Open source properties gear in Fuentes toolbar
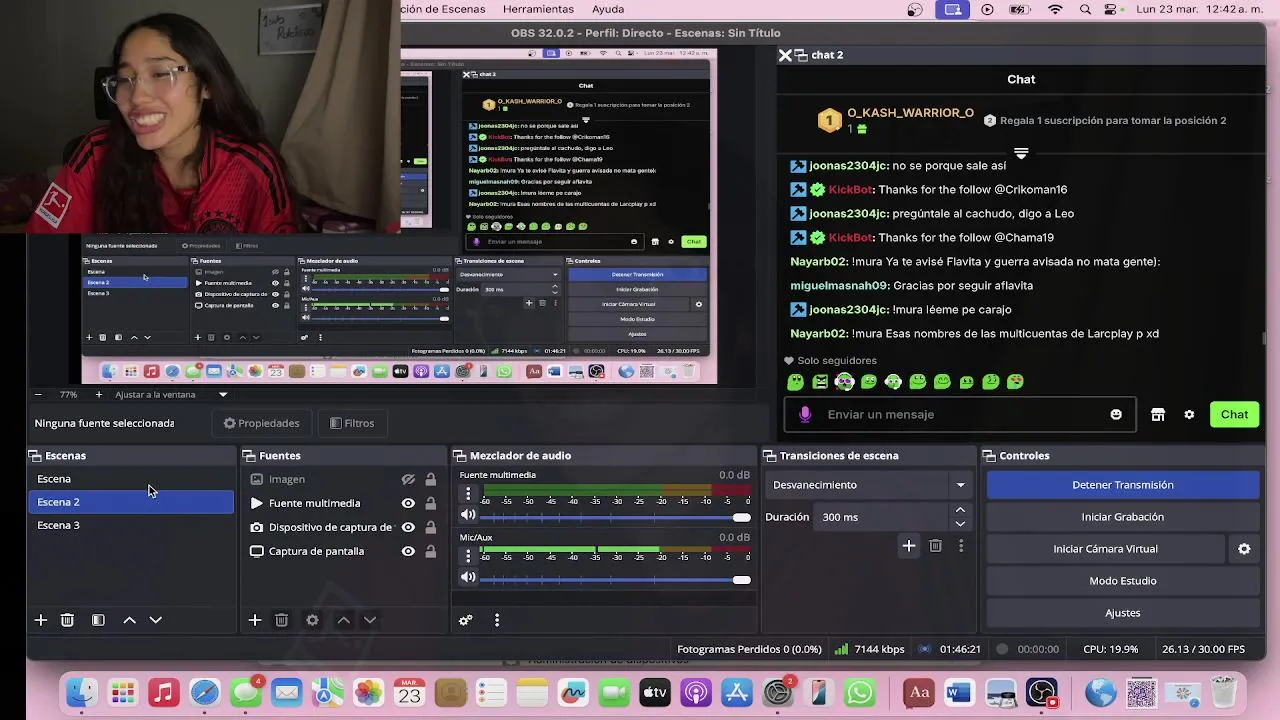1280x720 pixels. (312, 620)
